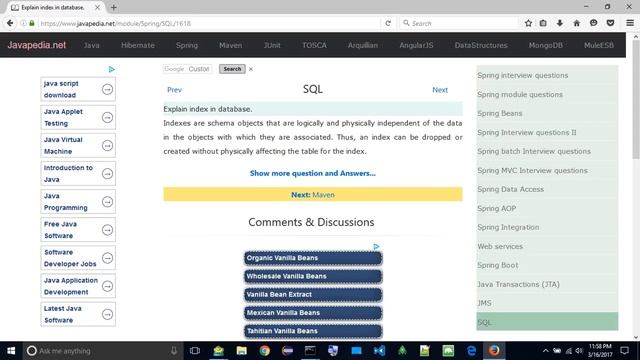This screenshot has height=360, width=640.
Task: Click the 'Mexican Vanilla Beans' ad button
Action: click(313, 313)
